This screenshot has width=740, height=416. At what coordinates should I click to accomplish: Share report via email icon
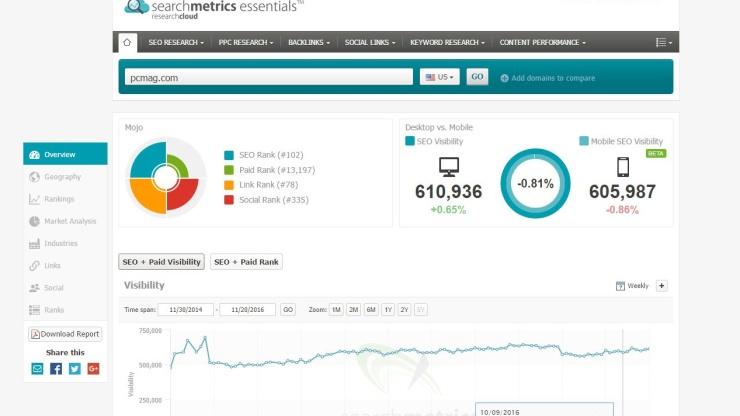[37, 368]
